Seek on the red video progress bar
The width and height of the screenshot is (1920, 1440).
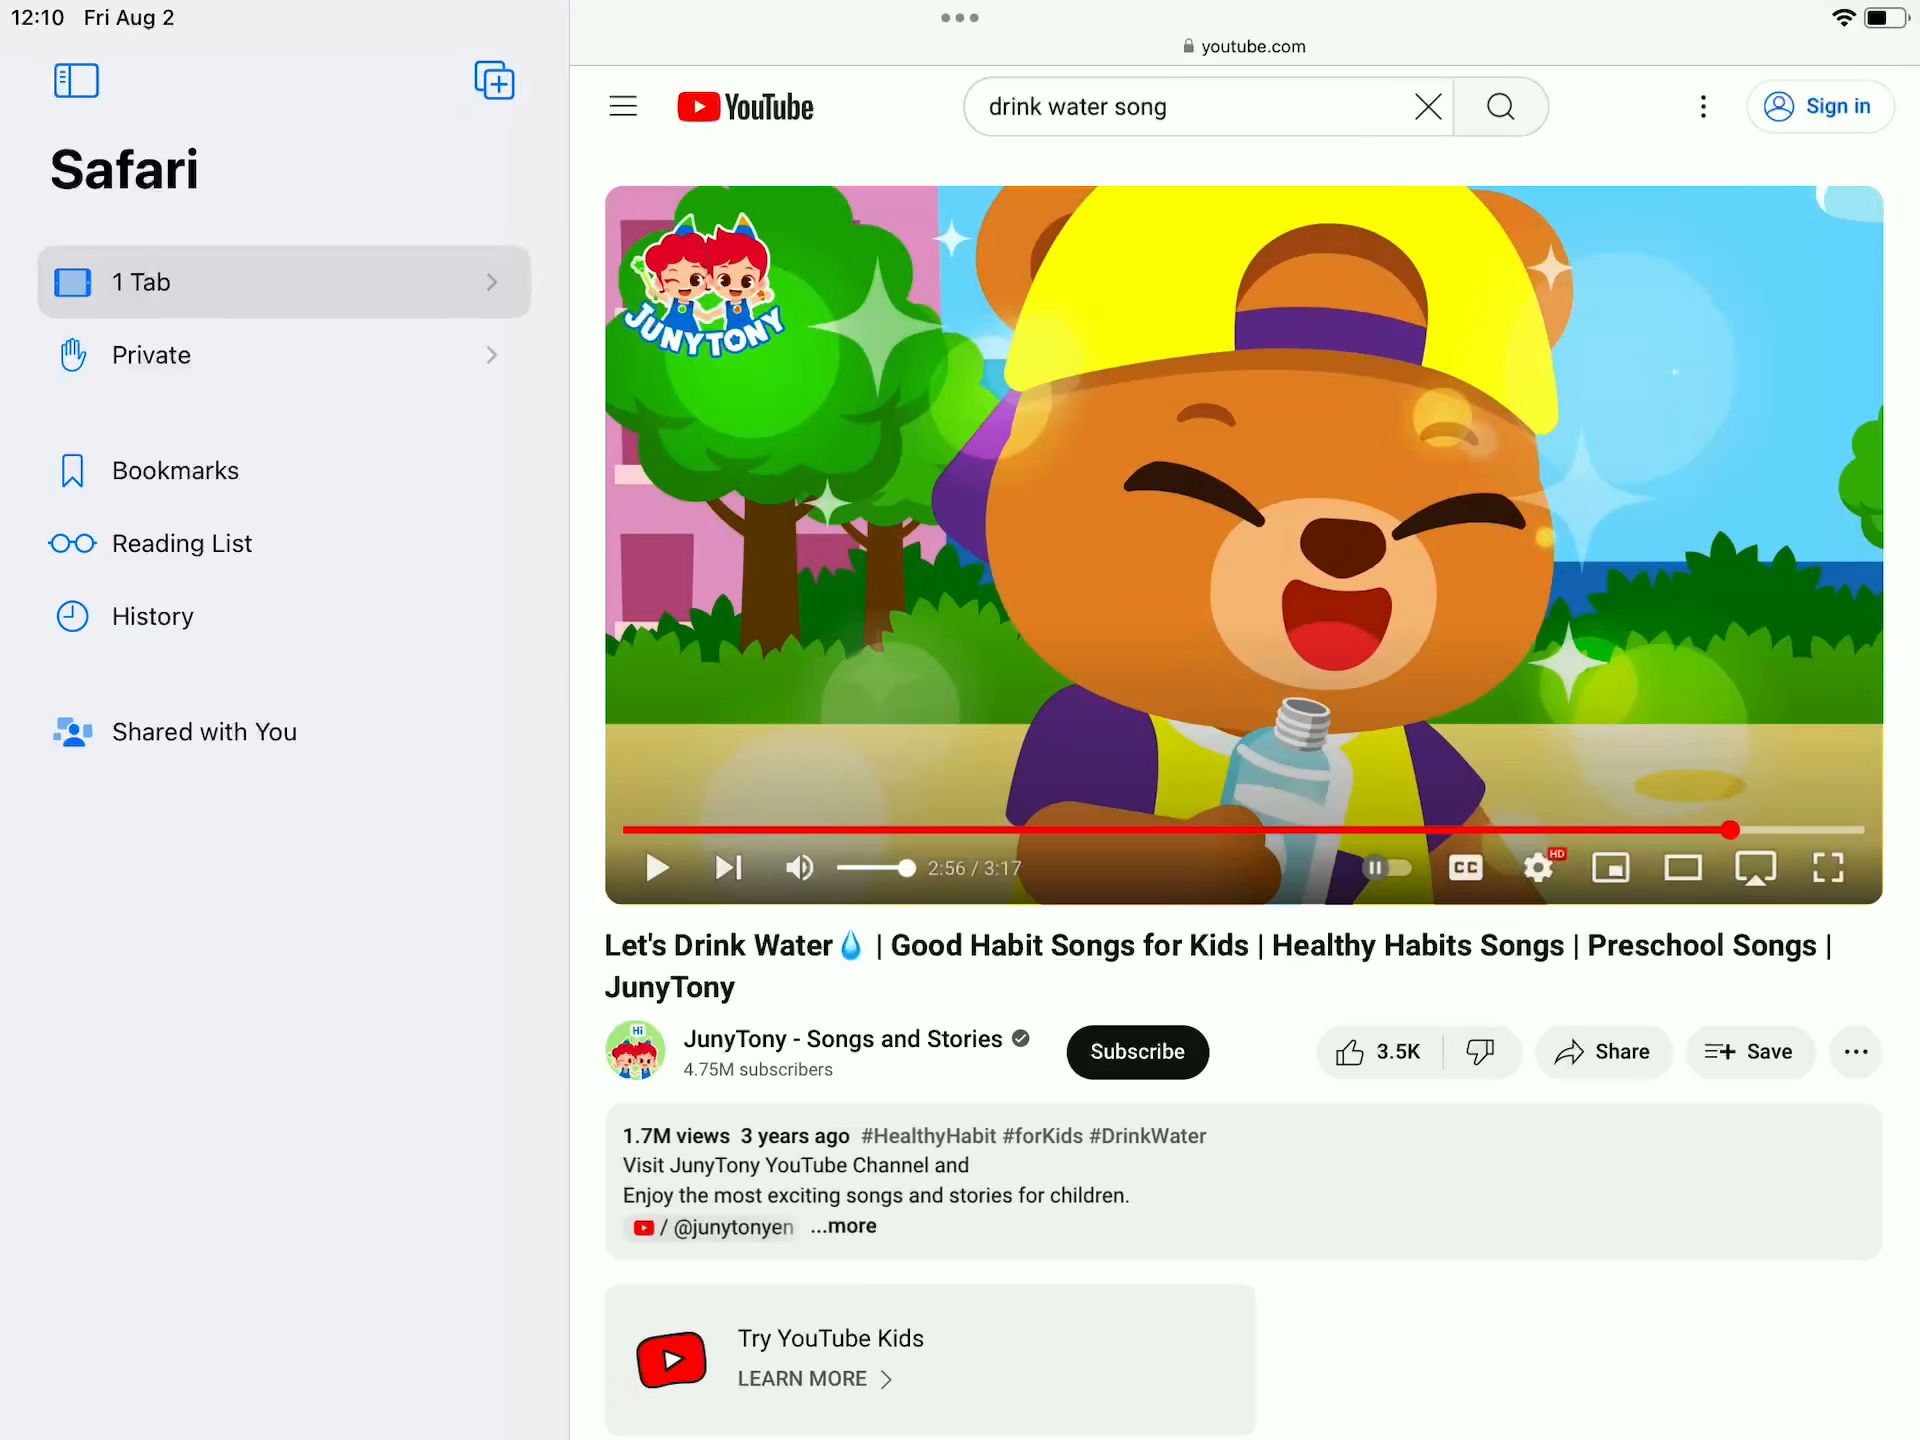coord(1243,830)
